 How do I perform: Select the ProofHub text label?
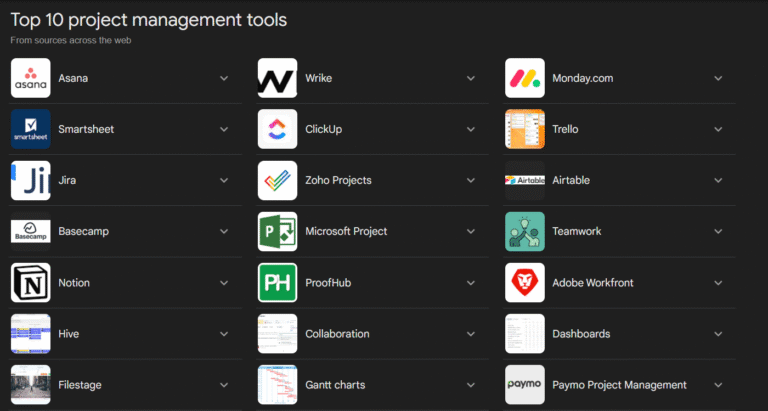pyautogui.click(x=328, y=283)
